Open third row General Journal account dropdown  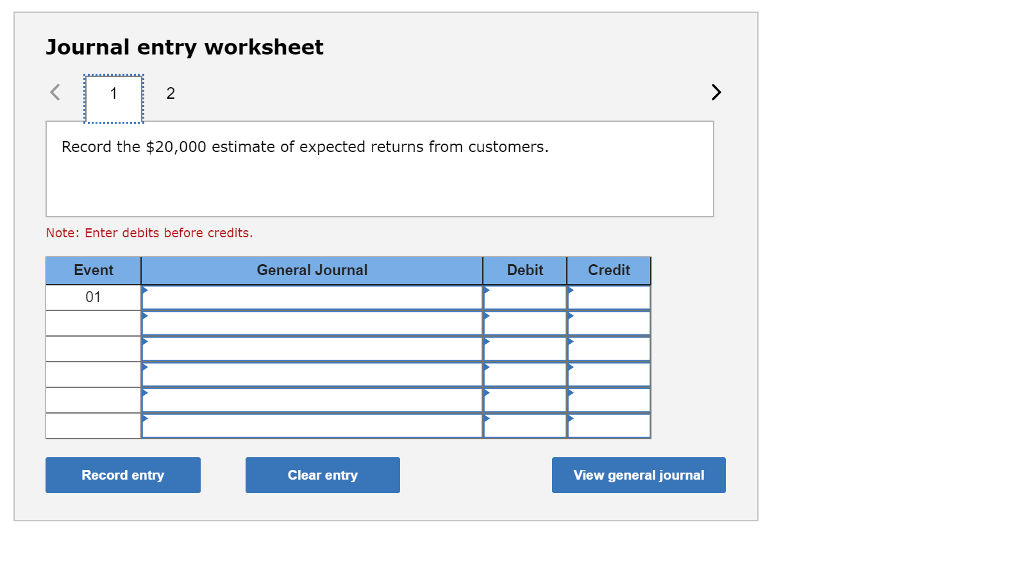pos(312,349)
